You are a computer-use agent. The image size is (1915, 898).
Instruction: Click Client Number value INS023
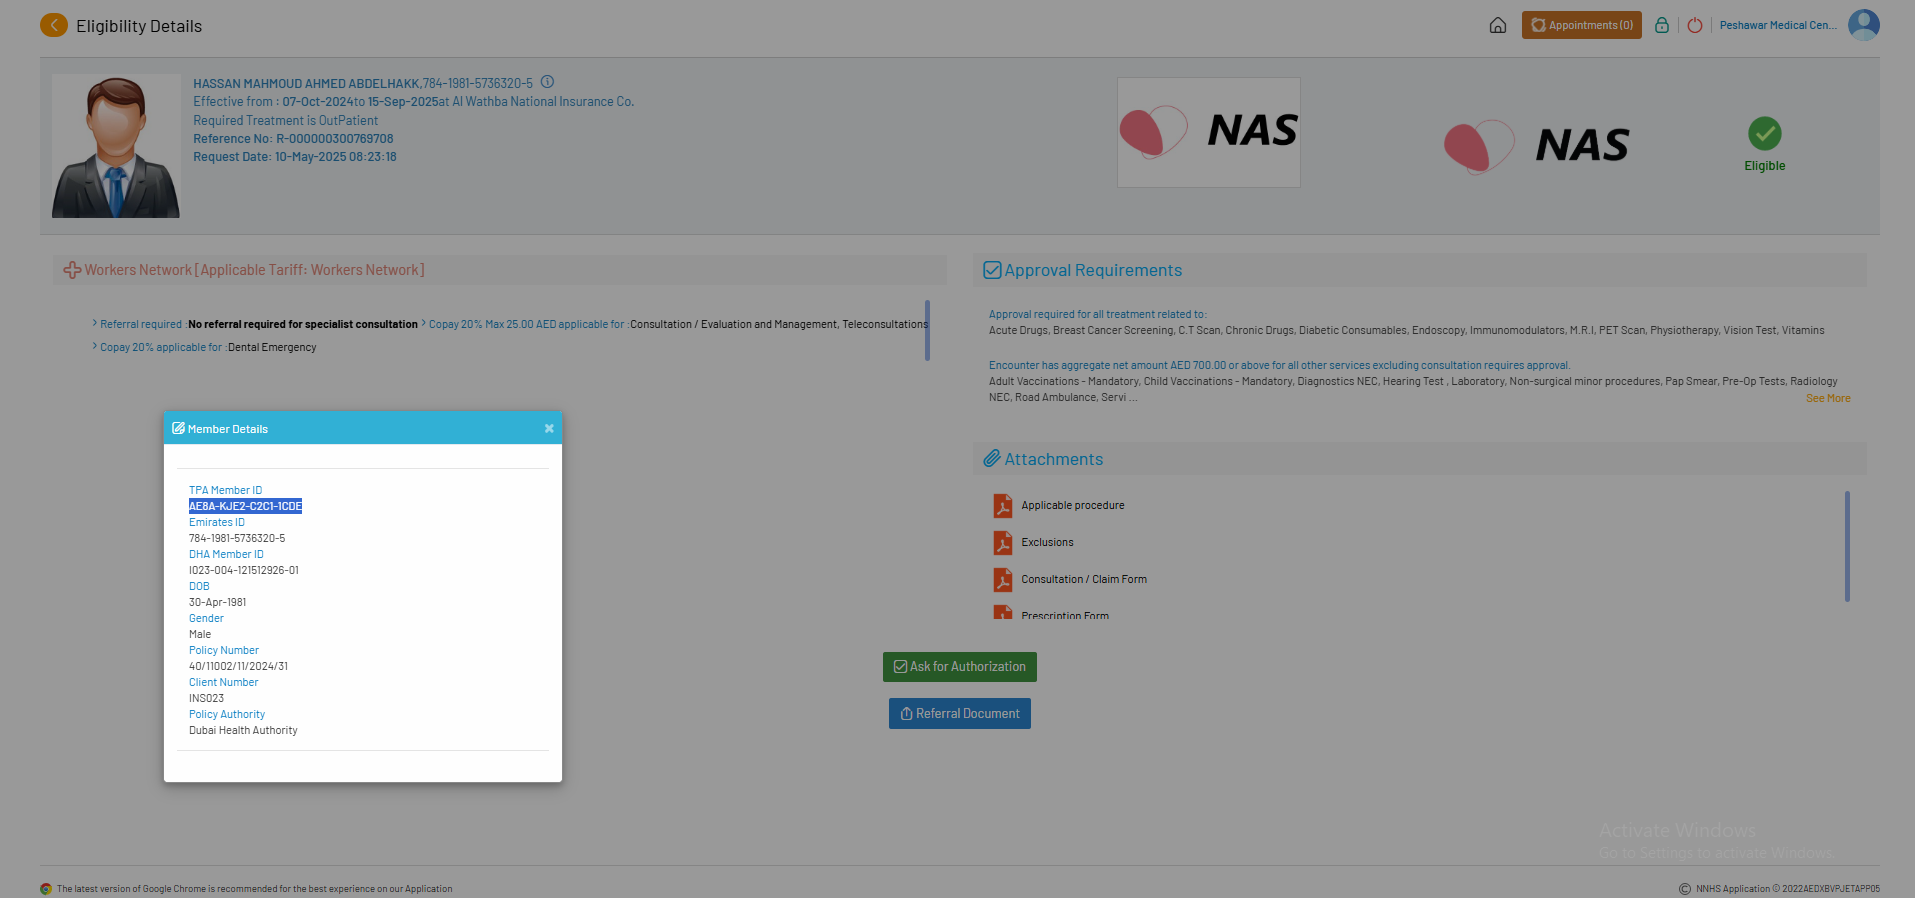click(x=206, y=698)
